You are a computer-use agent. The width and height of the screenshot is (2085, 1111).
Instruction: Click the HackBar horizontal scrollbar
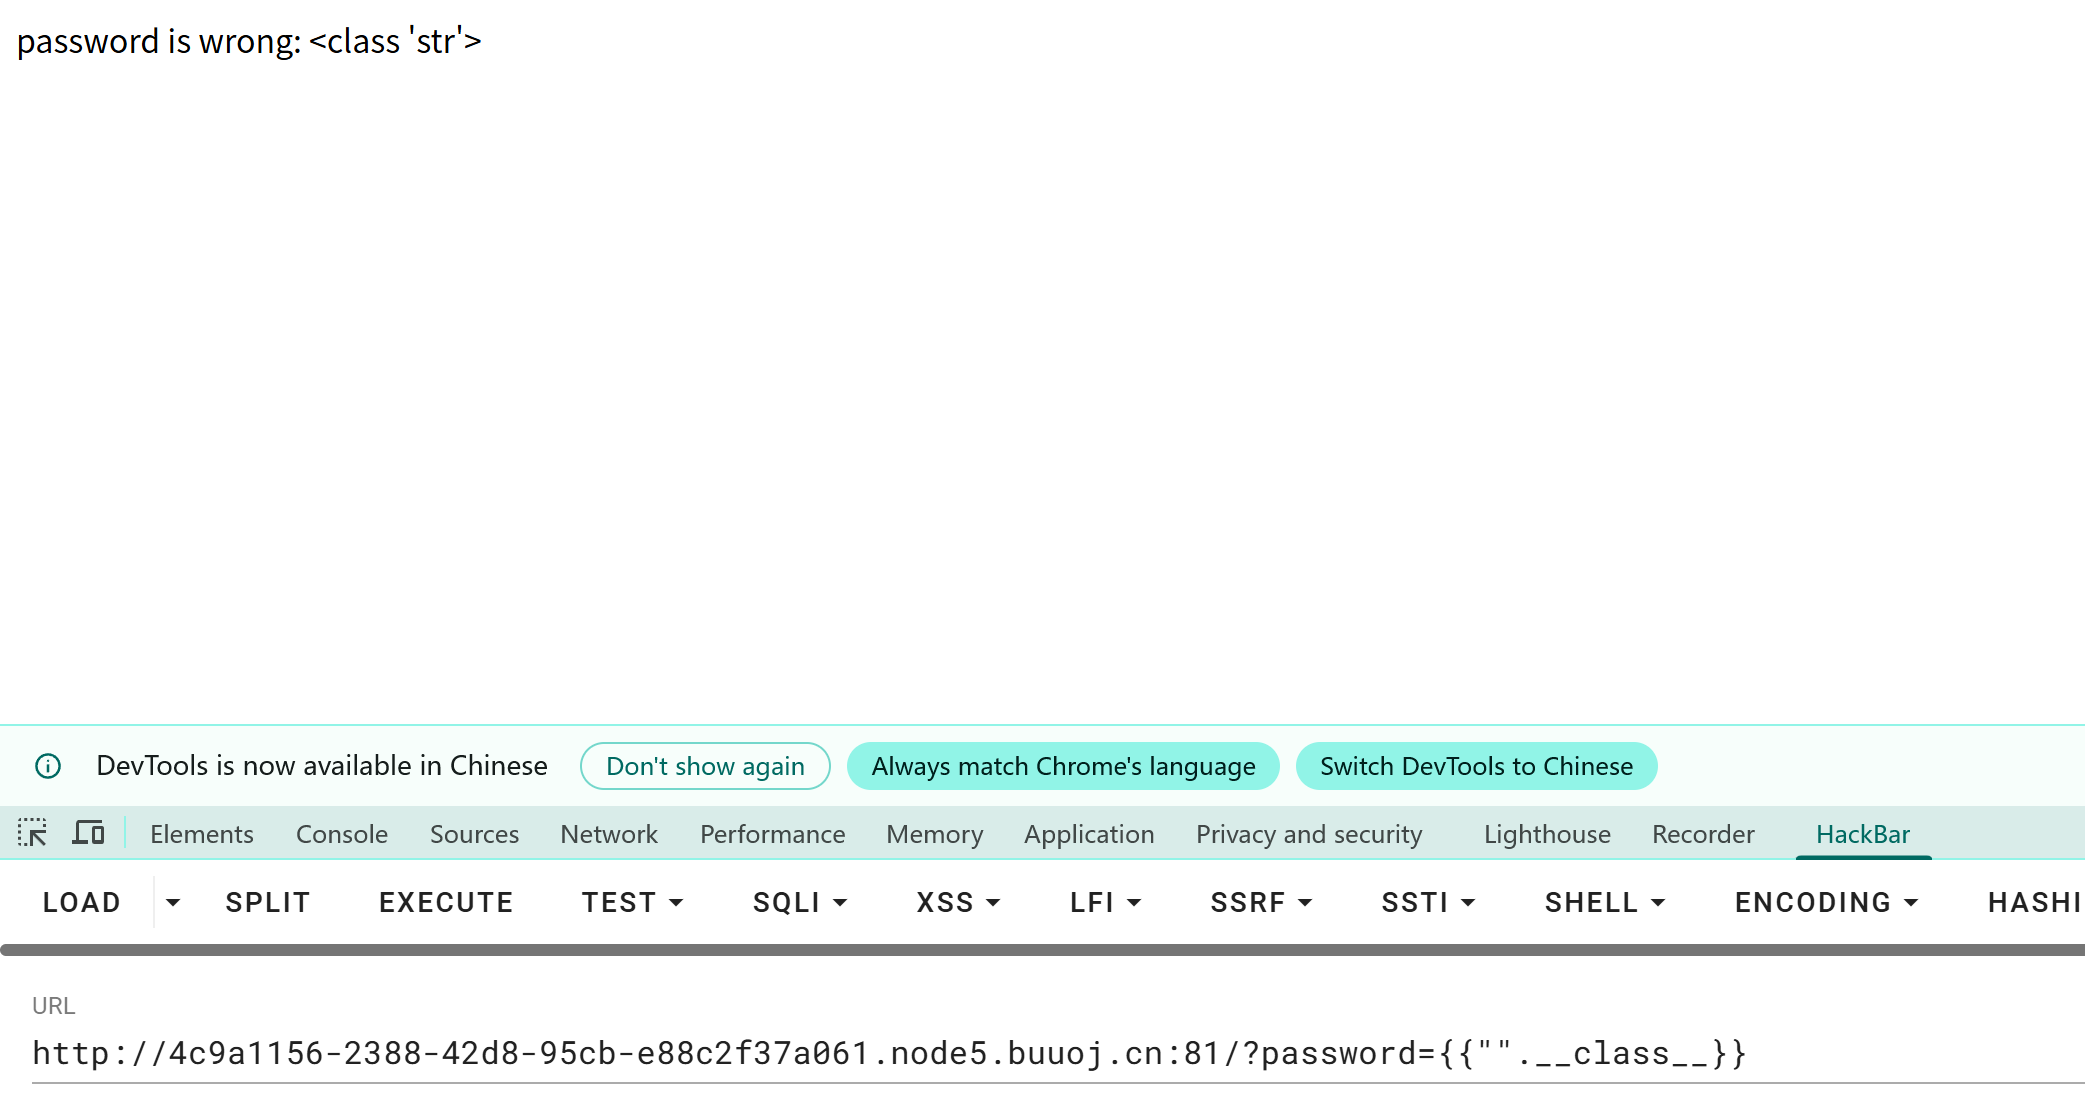coord(1040,950)
